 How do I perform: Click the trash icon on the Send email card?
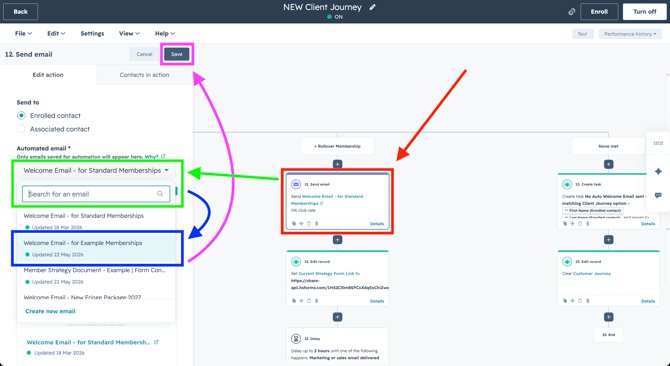(x=317, y=224)
